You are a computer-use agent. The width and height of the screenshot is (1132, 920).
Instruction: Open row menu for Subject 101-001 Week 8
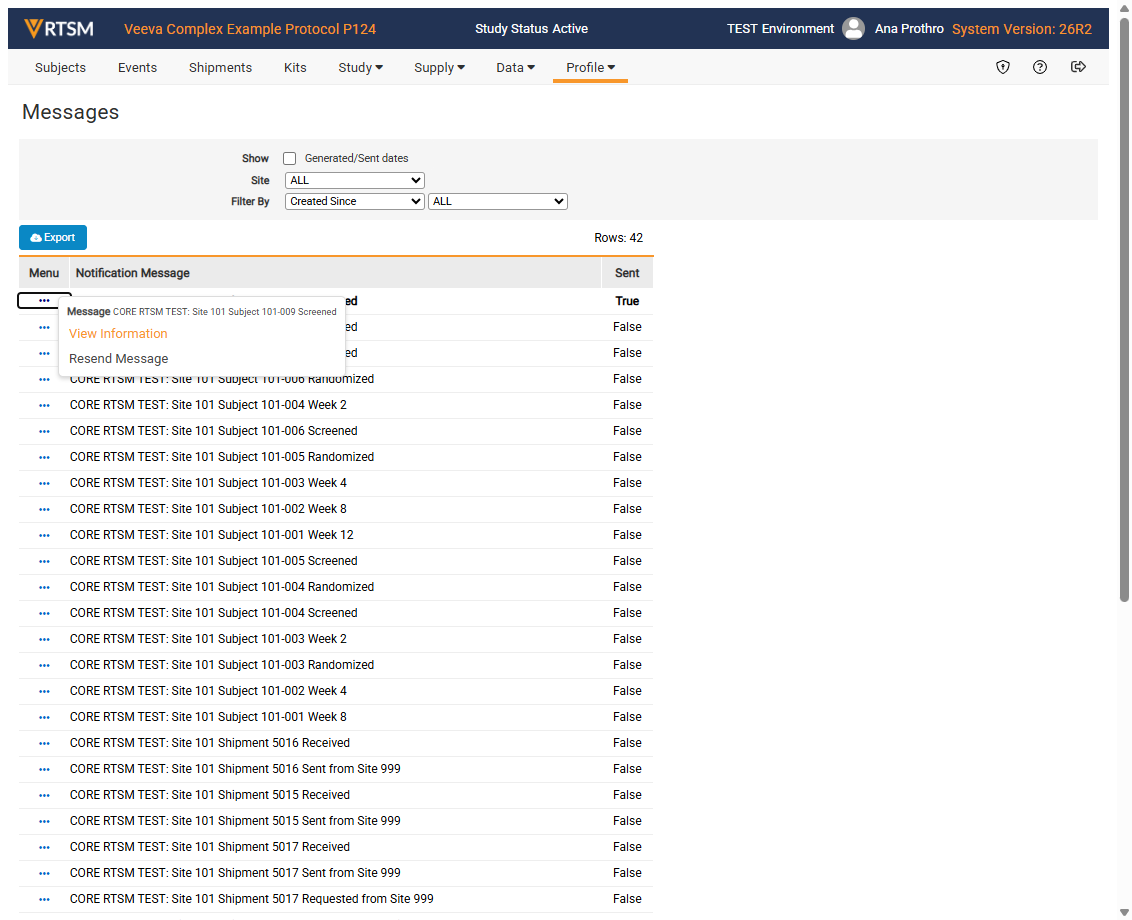pos(44,717)
